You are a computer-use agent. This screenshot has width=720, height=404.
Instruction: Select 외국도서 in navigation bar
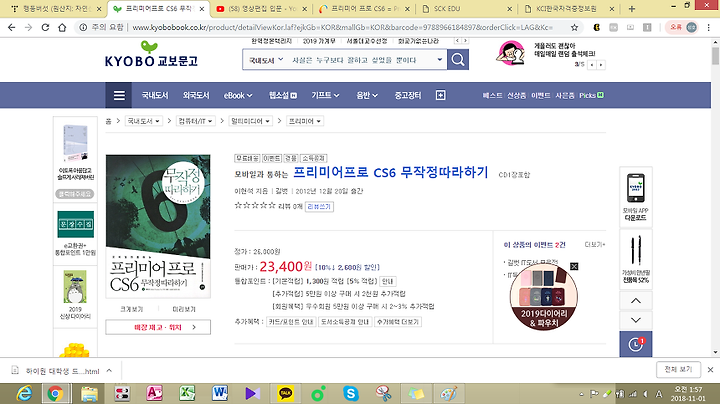[196, 95]
